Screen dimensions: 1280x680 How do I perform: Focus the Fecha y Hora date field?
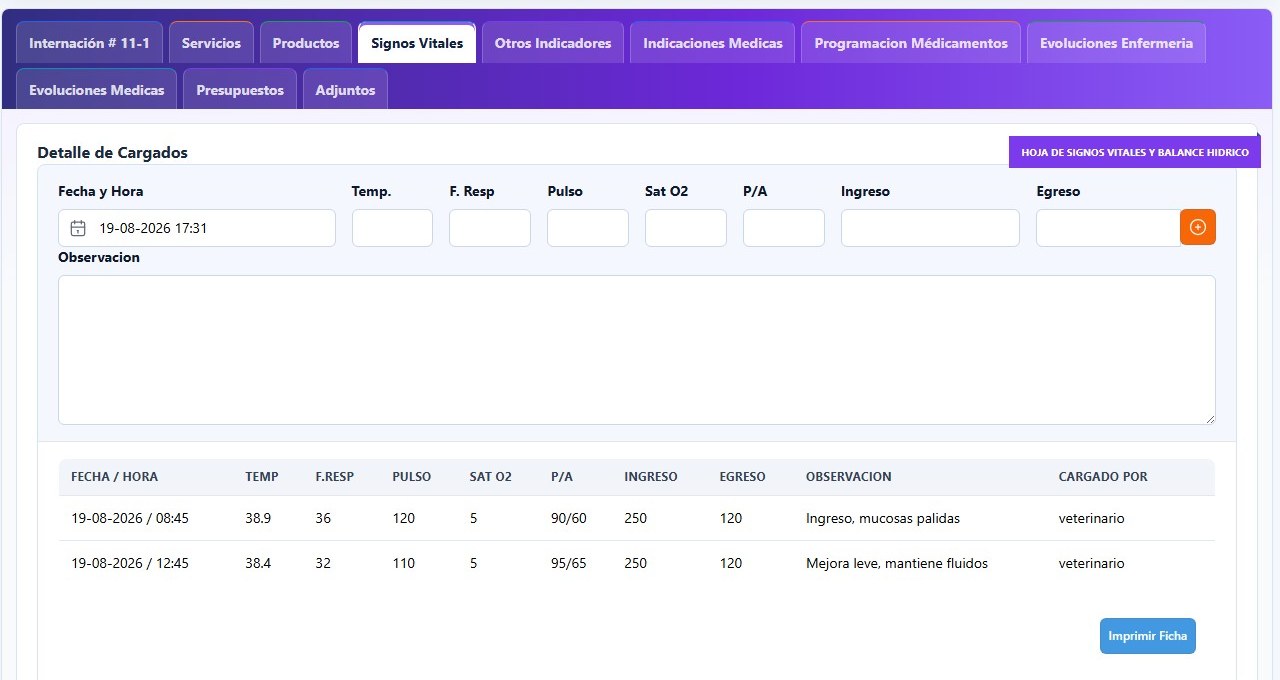click(197, 228)
